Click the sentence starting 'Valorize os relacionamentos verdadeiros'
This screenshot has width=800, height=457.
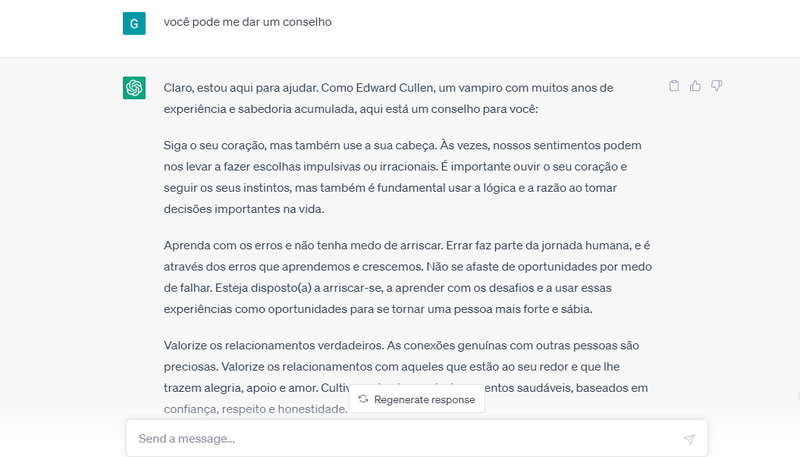pyautogui.click(x=273, y=345)
